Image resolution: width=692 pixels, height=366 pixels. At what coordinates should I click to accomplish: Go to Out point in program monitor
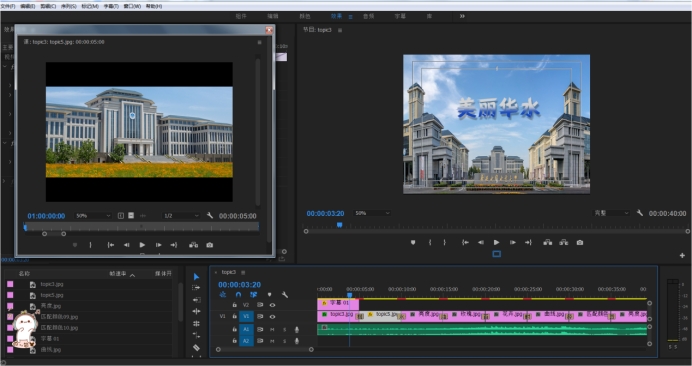528,242
